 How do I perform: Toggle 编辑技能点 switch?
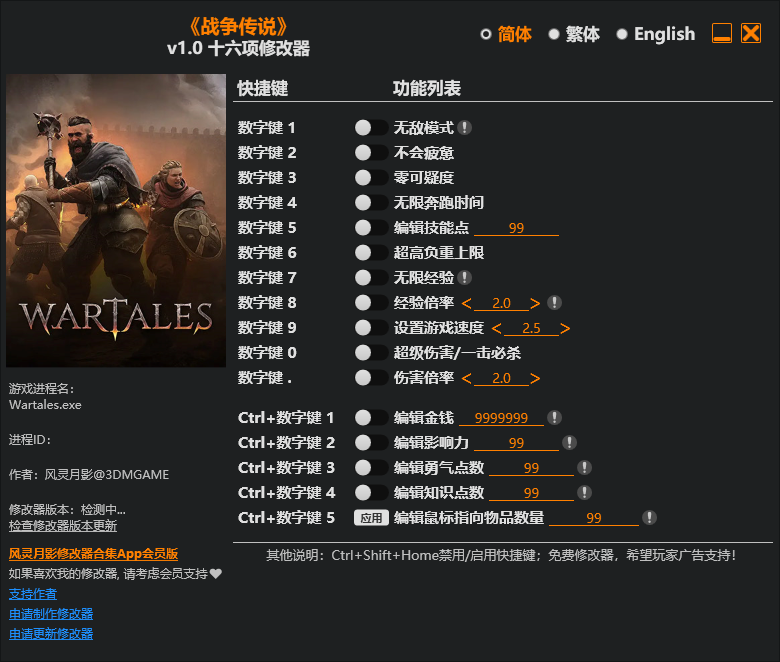pos(371,227)
